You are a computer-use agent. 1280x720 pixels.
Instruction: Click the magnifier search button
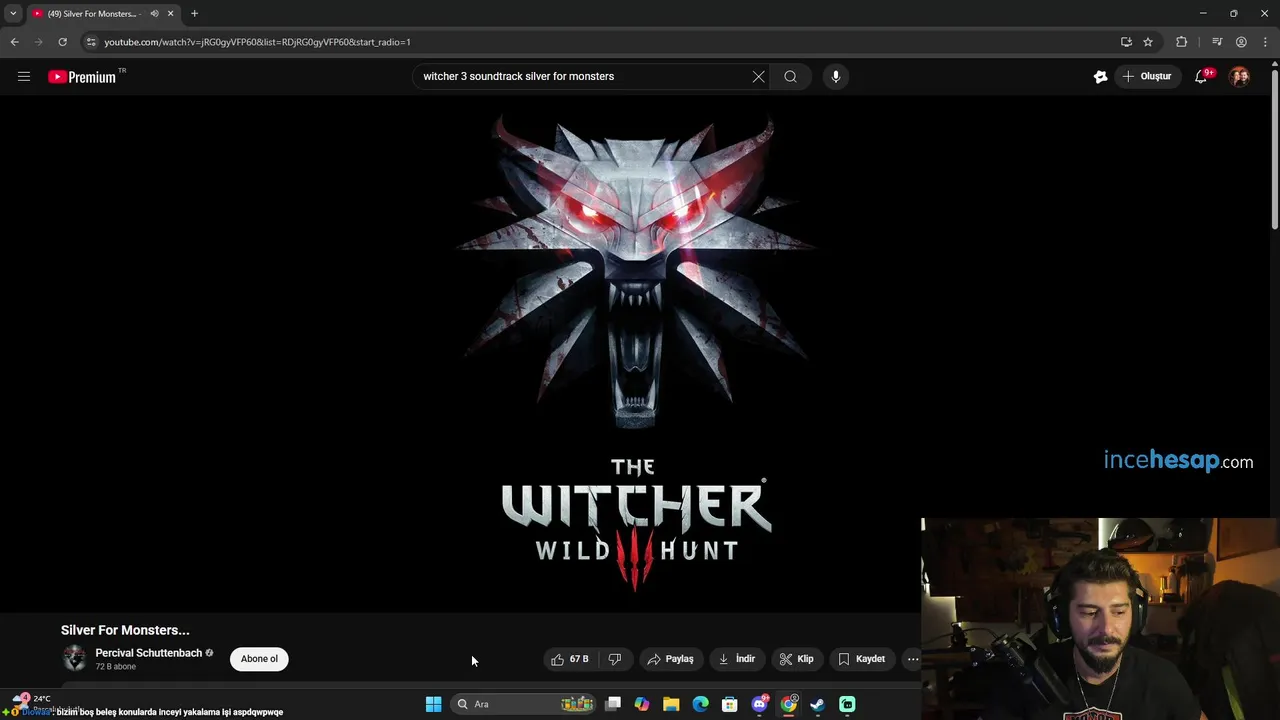(x=790, y=76)
